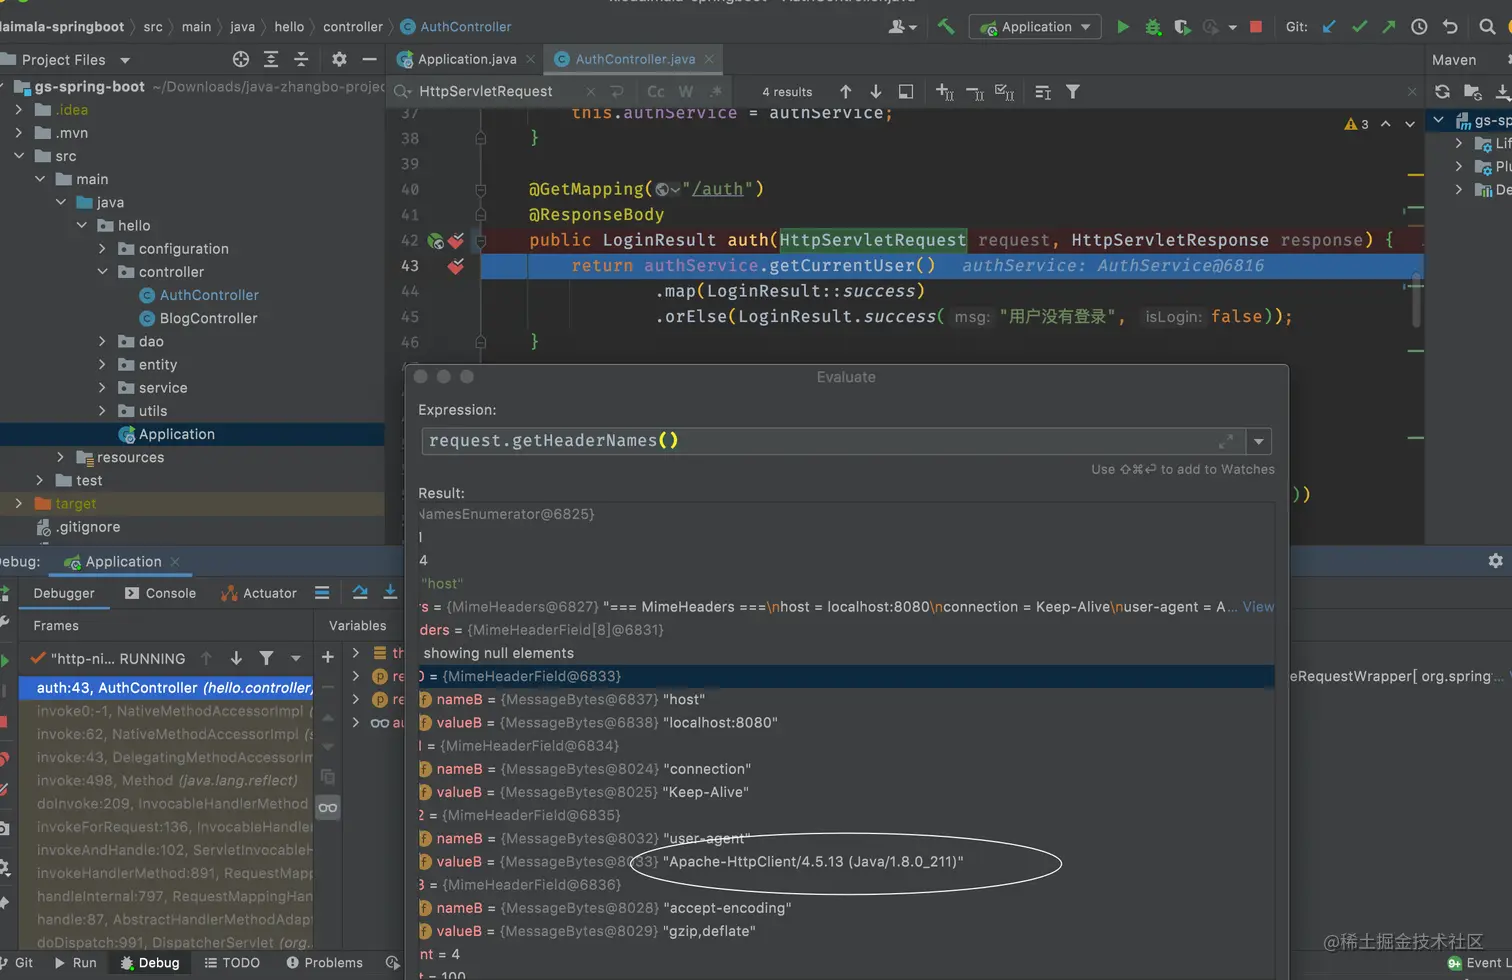1512x980 pixels.
Task: Expand the configuration folder in project tree
Action: 103,249
